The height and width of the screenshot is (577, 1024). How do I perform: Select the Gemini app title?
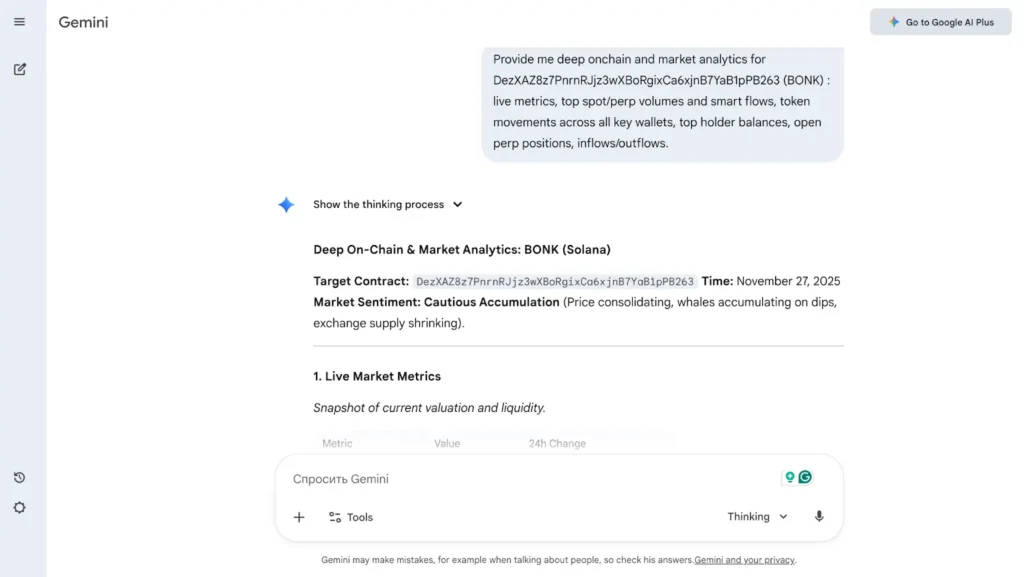click(x=83, y=21)
